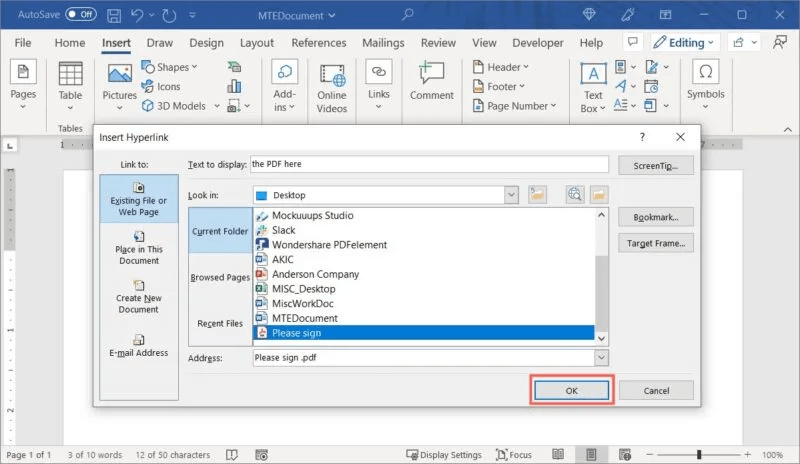Select the MiscWorkDoc file

303,303
